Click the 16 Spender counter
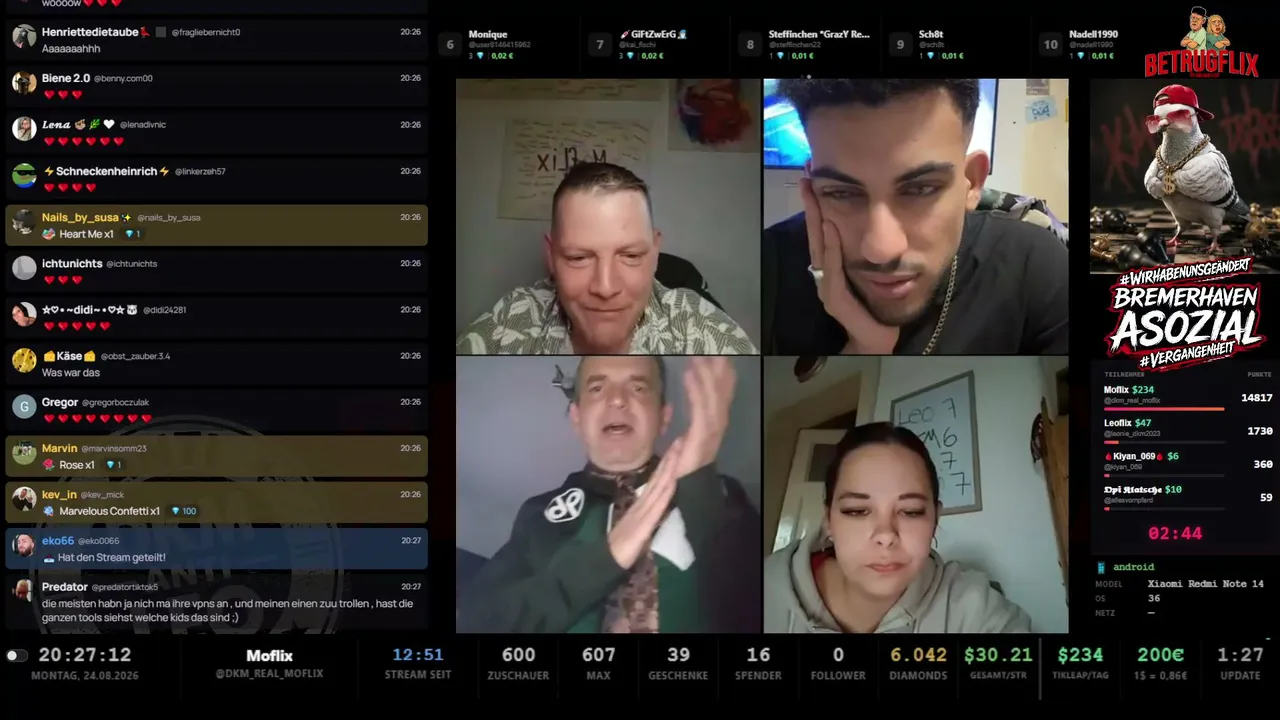1280x720 pixels. point(758,655)
